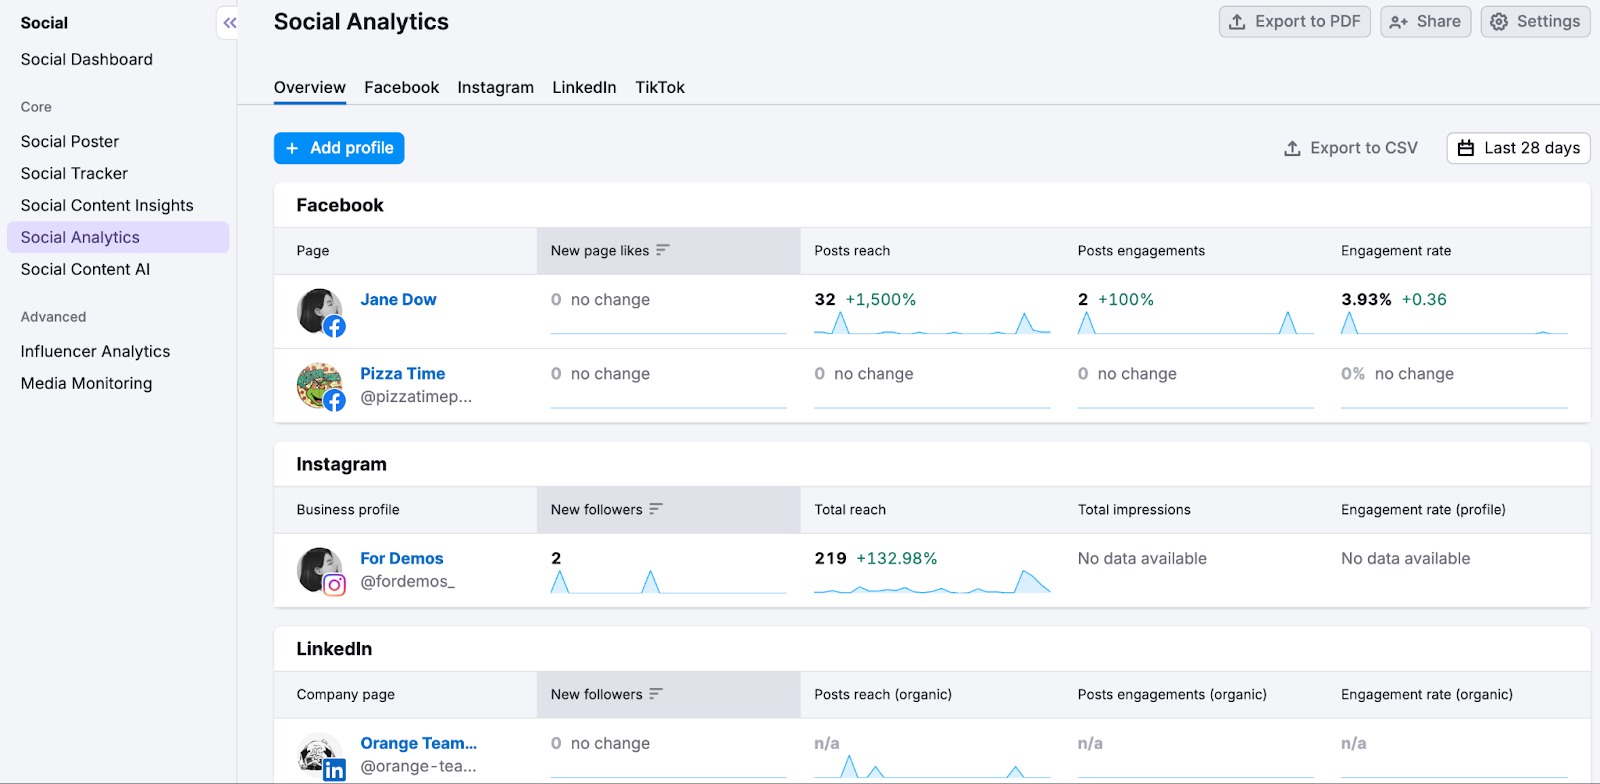Open the Settings menu

click(1535, 22)
